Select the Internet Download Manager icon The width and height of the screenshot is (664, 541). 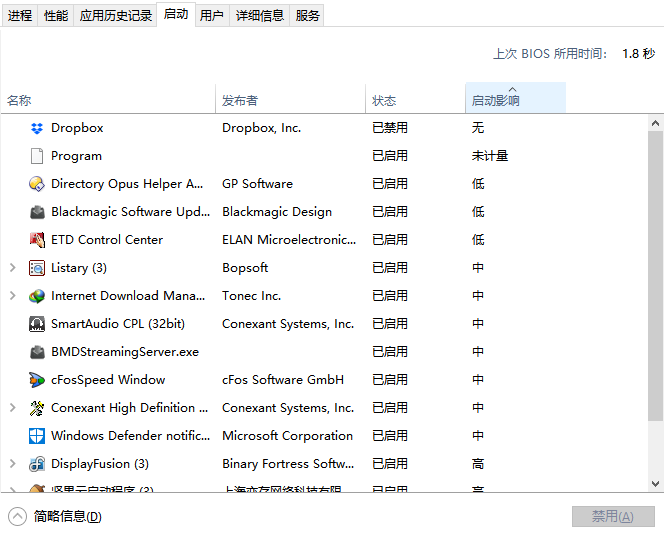[37, 296]
